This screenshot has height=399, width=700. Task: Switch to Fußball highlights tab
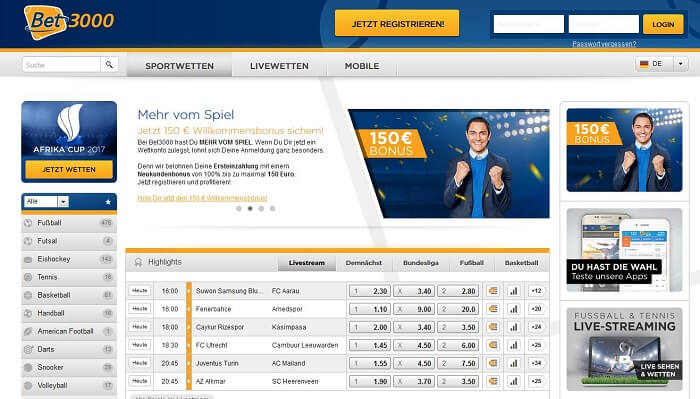(x=472, y=263)
